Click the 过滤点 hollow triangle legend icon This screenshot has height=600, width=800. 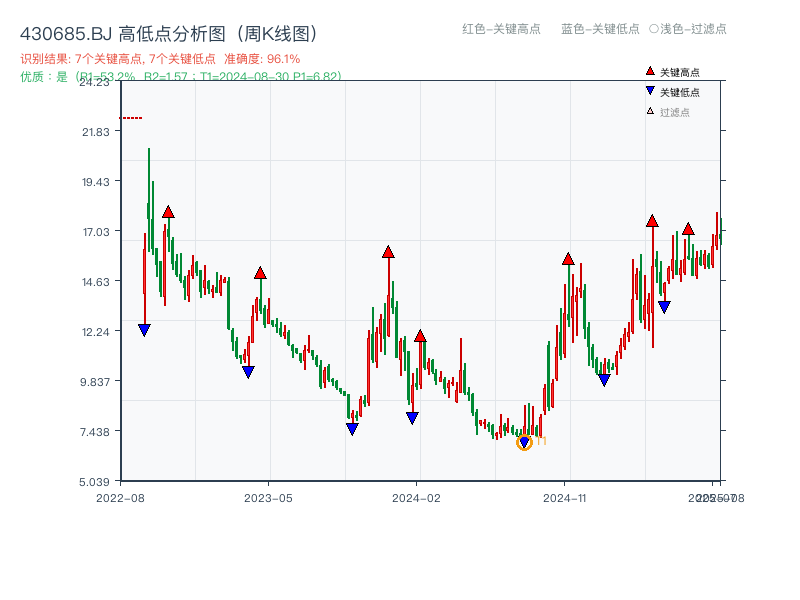click(648, 112)
